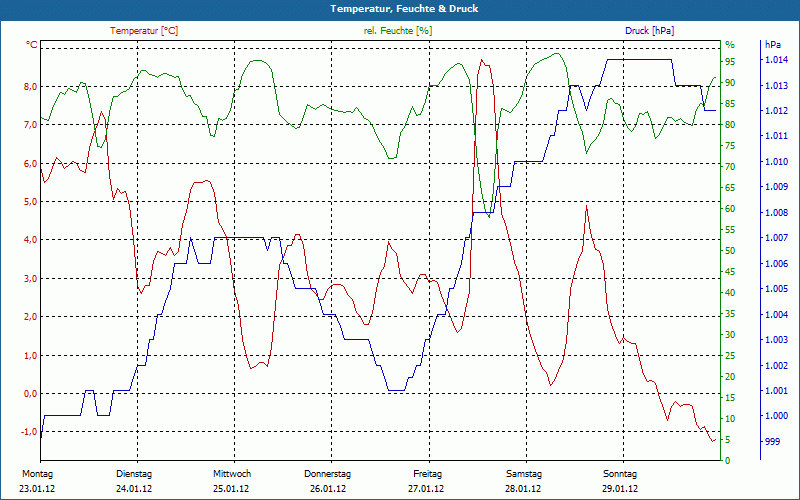Screen dimensions: 800x500
Task: Click the '-1,0' temperature axis value
Action: pos(29,432)
